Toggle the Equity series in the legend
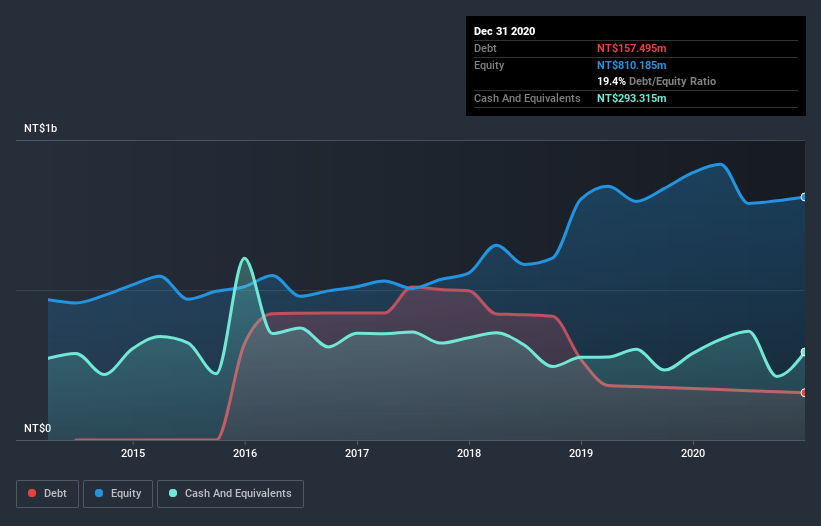Screen dimensions: 821x526 point(118,494)
